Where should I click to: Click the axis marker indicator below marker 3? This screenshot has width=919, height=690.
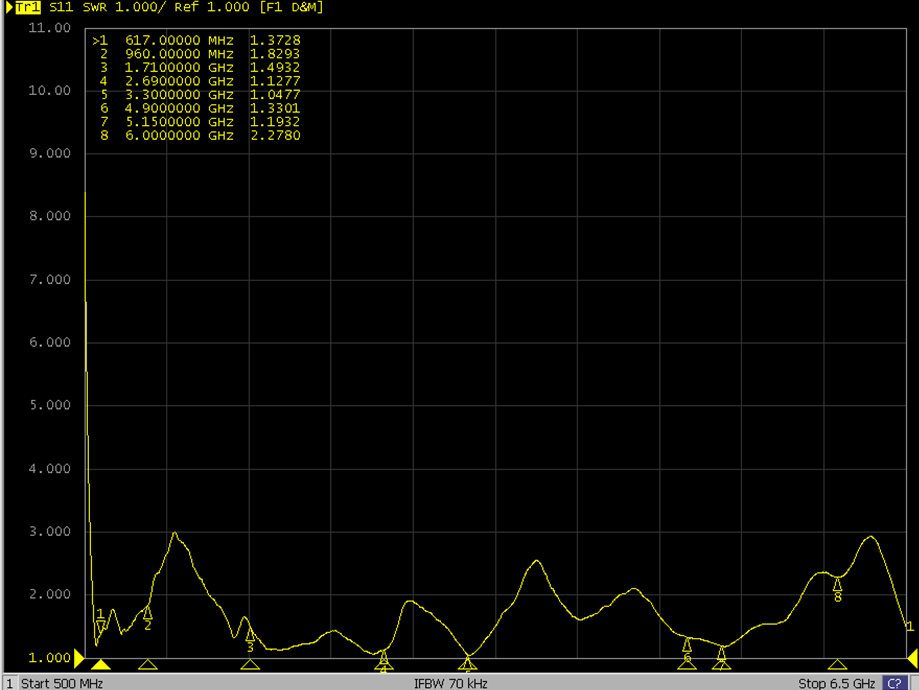(x=250, y=664)
